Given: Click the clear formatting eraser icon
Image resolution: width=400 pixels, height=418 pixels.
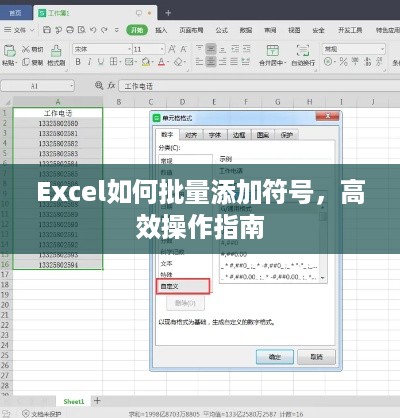Looking at the screenshot, I should pyautogui.click(x=179, y=62).
